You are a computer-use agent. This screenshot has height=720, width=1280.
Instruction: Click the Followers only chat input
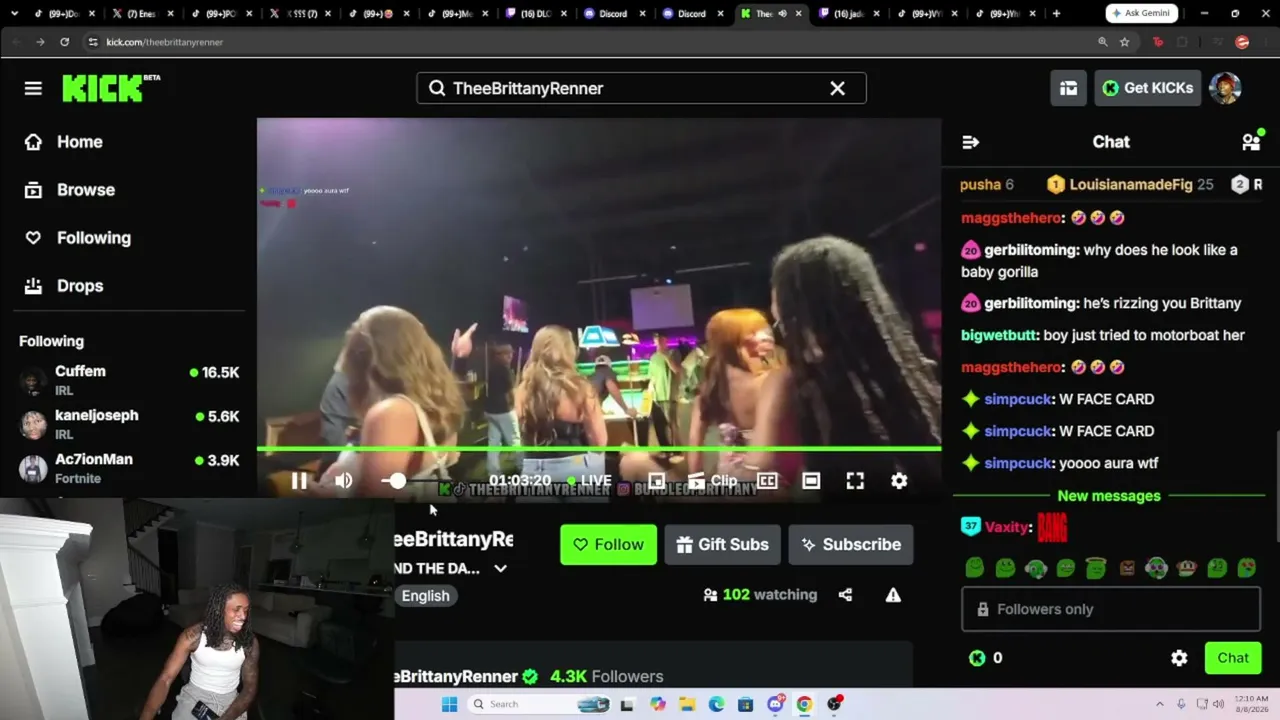1110,609
